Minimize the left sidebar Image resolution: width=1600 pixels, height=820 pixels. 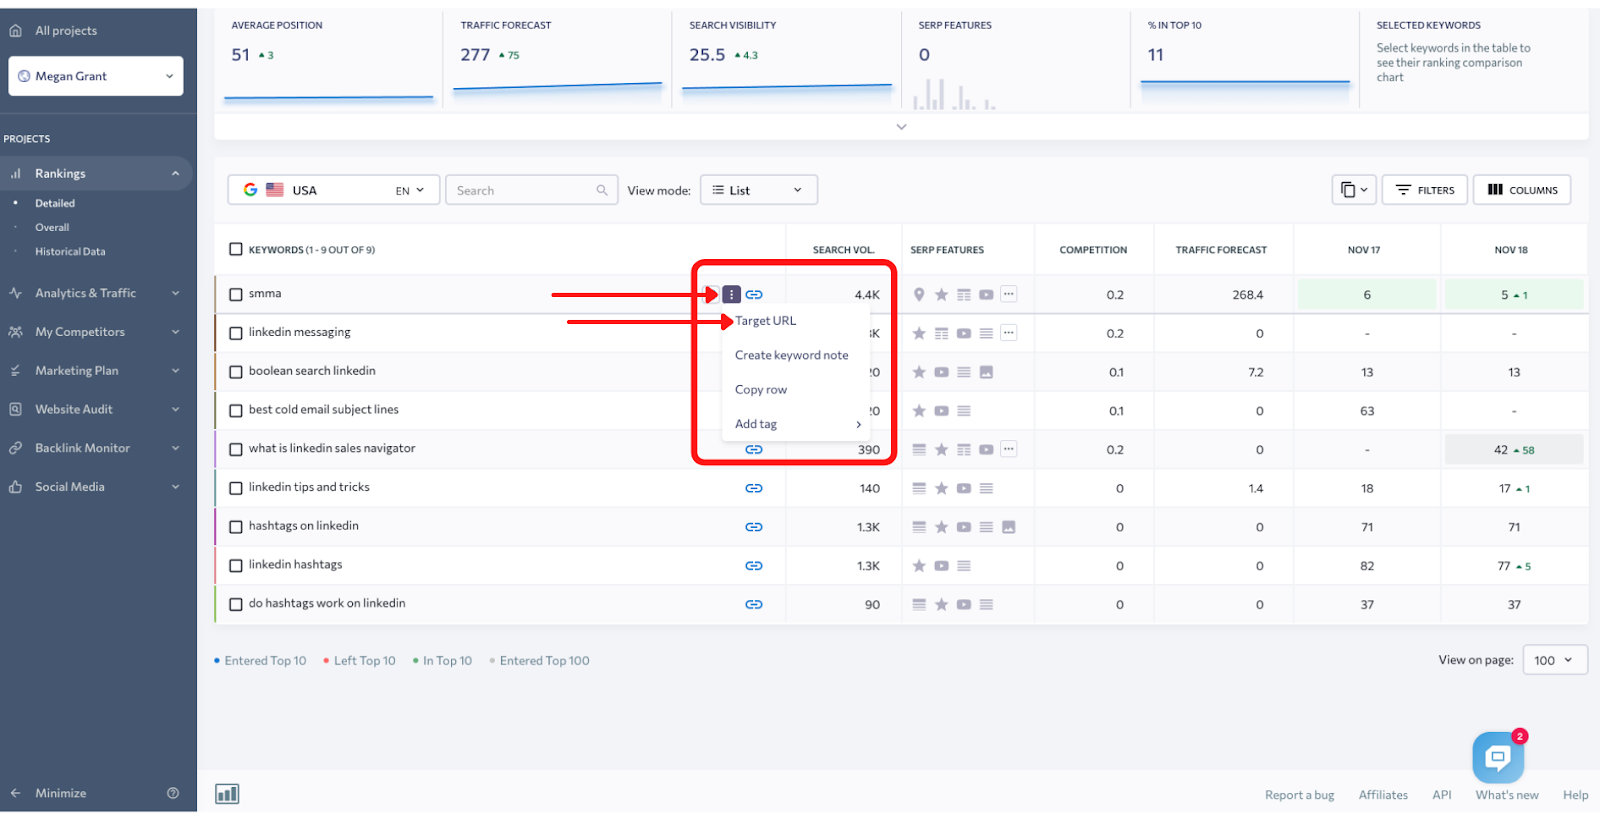50,793
